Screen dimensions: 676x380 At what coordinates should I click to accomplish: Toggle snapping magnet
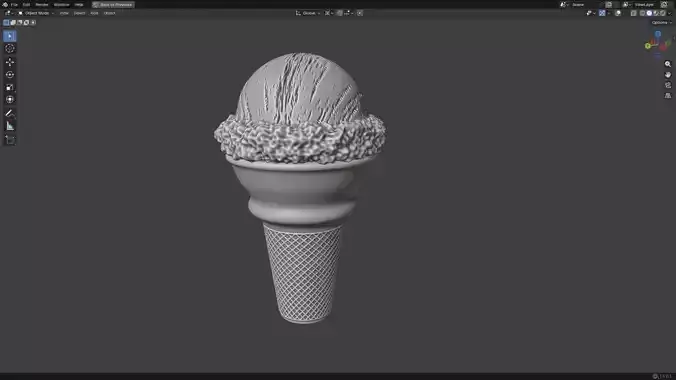[340, 13]
